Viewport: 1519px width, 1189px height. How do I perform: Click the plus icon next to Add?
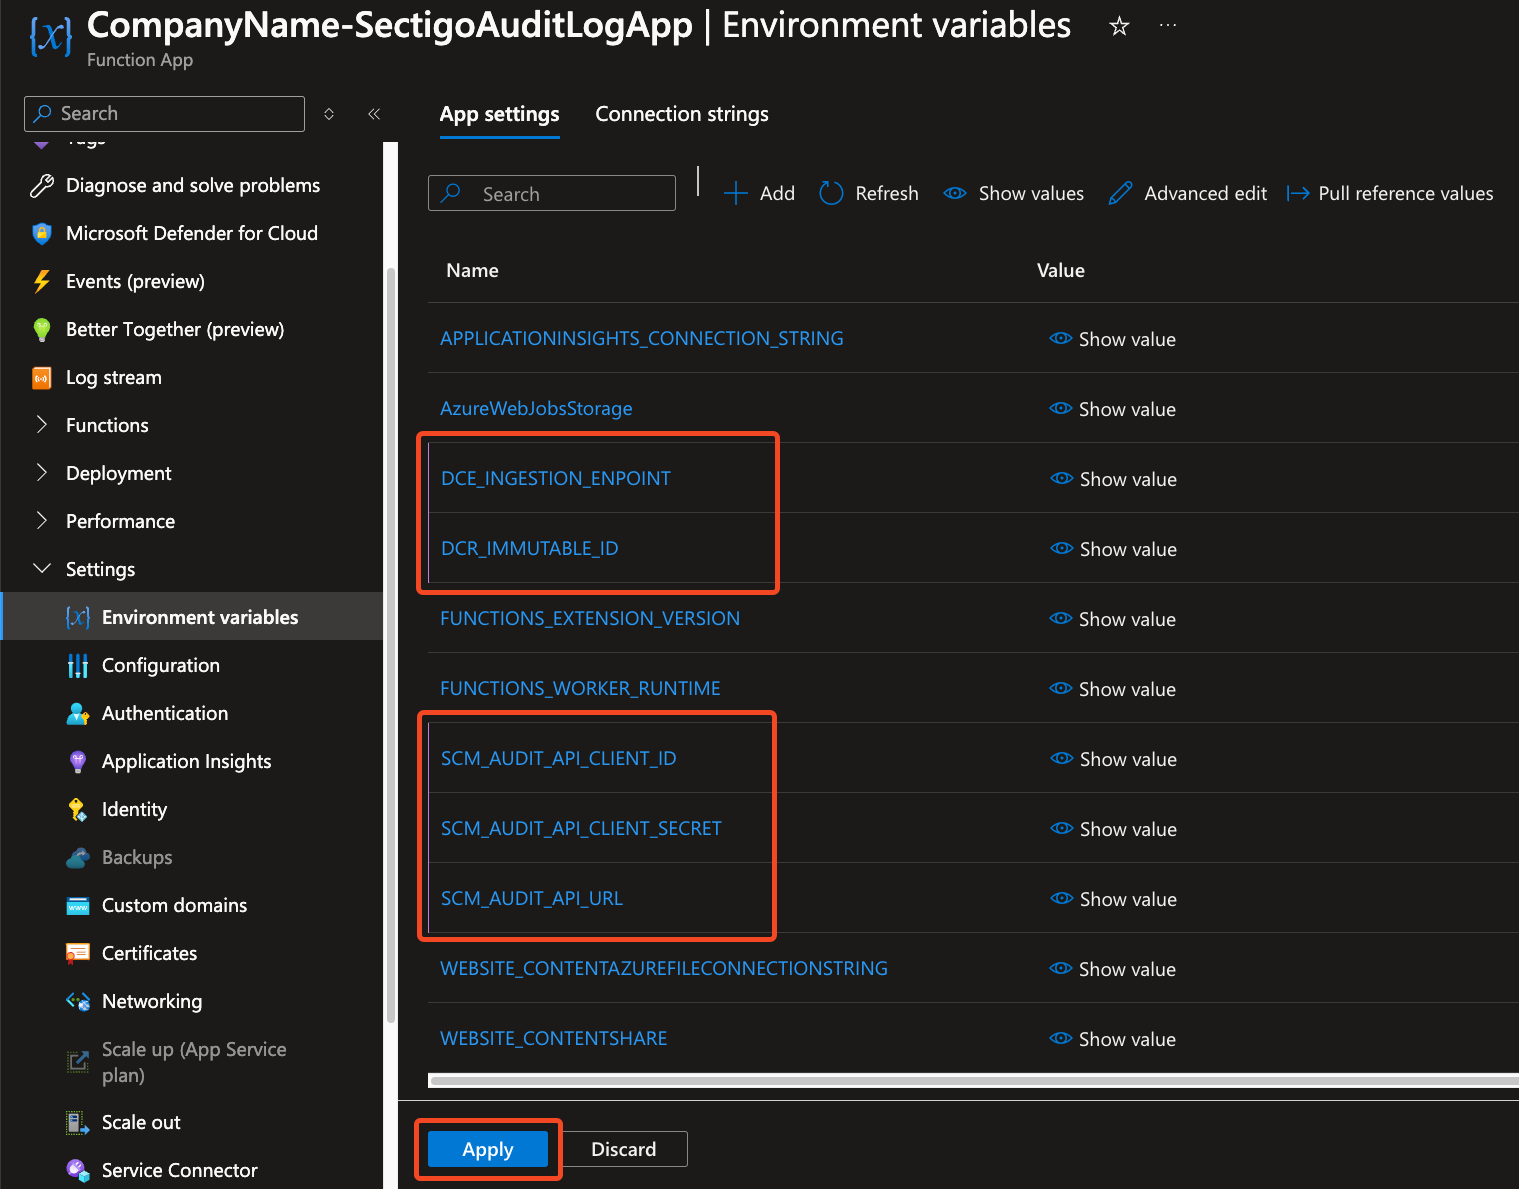pos(736,193)
